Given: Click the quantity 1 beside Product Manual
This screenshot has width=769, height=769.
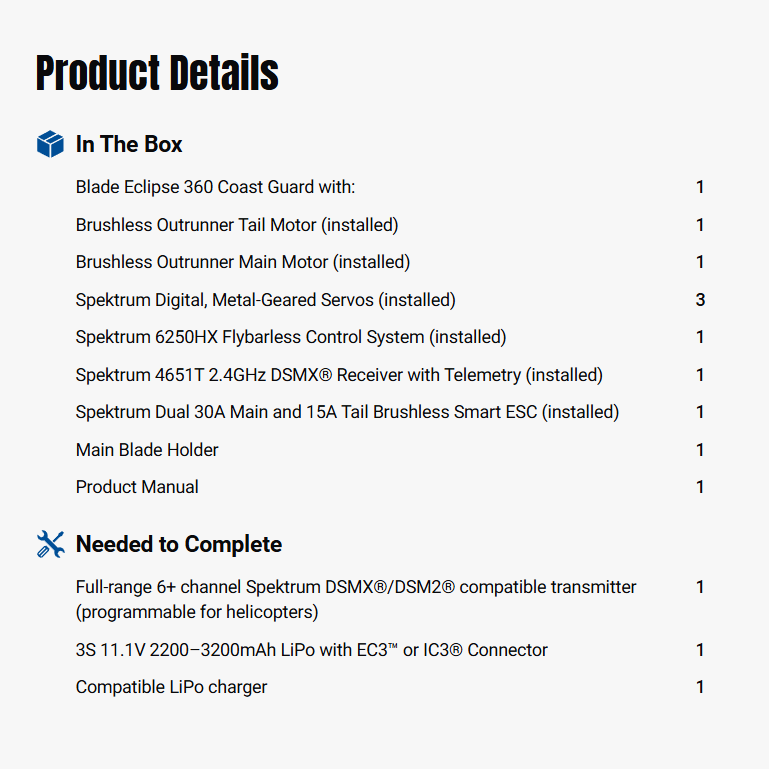Looking at the screenshot, I should (x=700, y=487).
